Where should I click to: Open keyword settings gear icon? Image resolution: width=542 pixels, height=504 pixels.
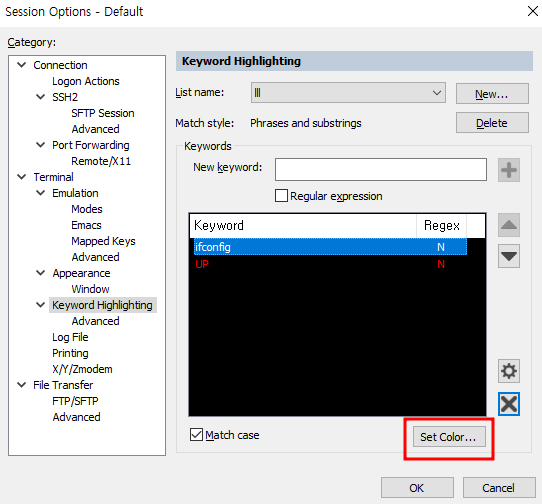tap(508, 371)
